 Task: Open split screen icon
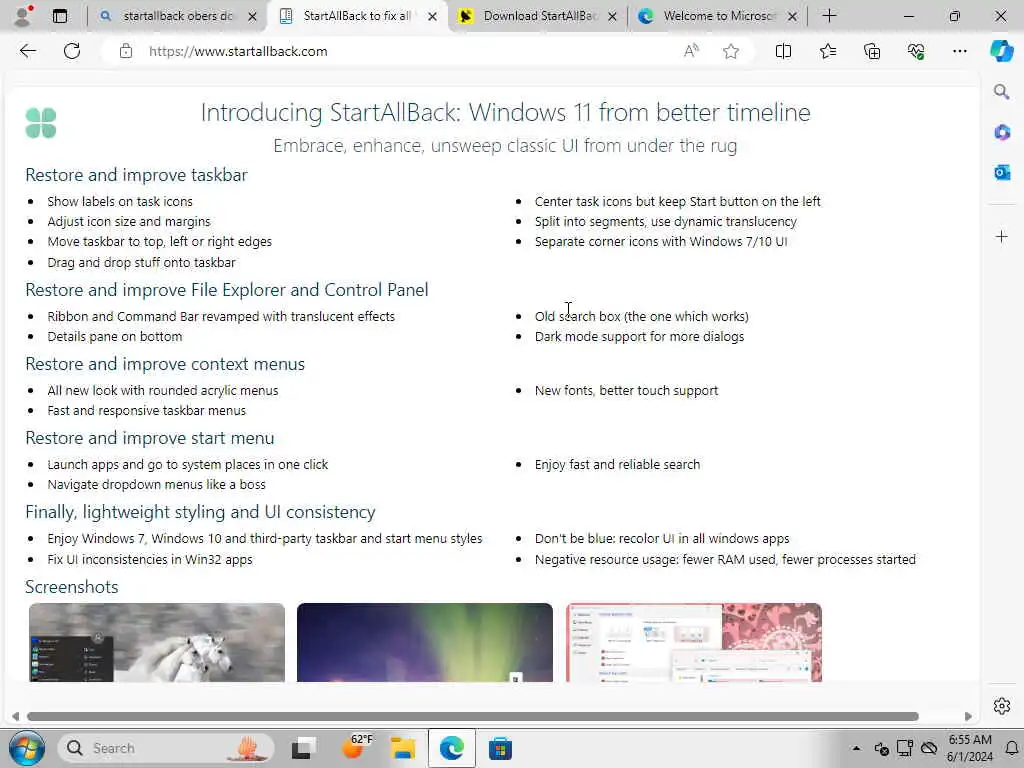click(x=783, y=51)
